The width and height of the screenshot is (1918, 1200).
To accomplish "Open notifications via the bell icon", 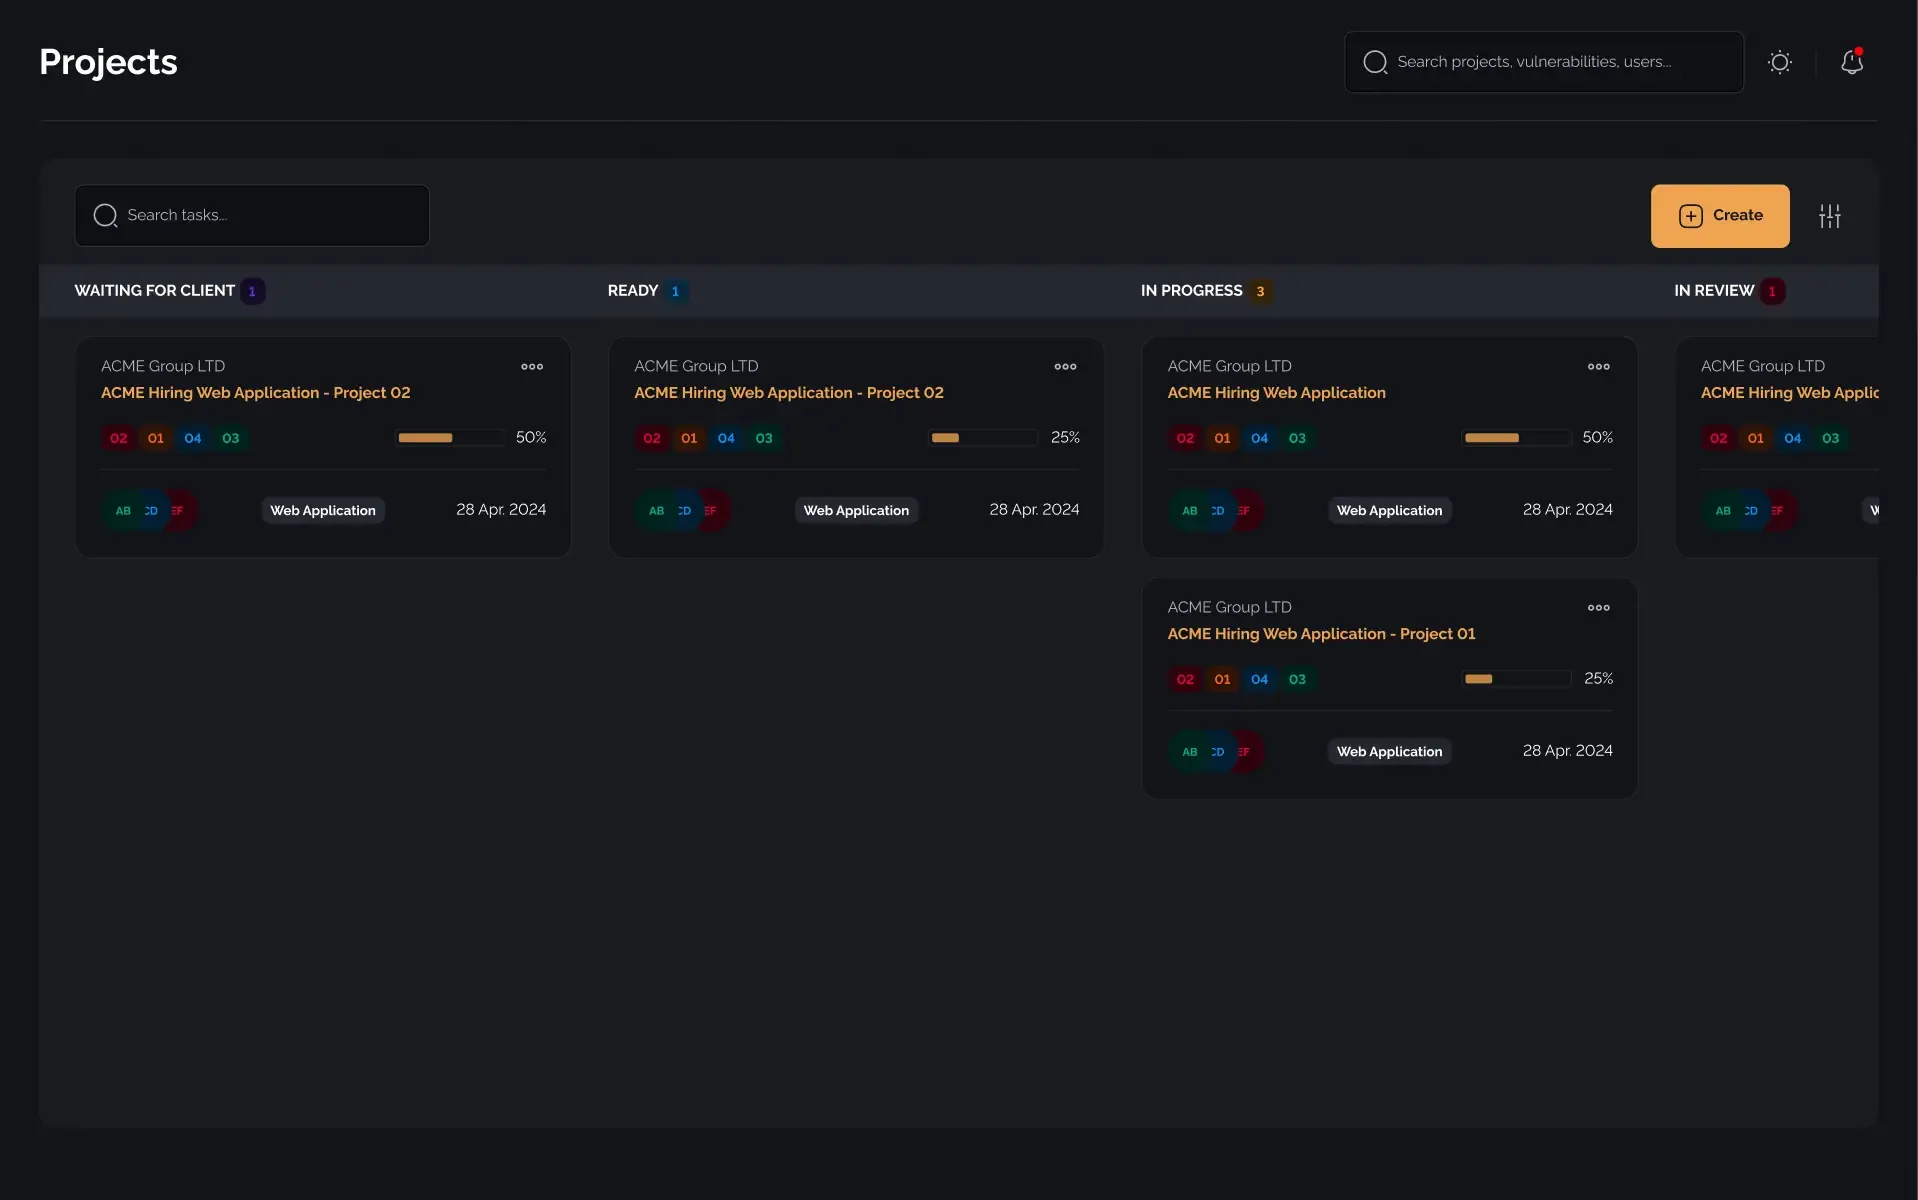I will [x=1851, y=62].
